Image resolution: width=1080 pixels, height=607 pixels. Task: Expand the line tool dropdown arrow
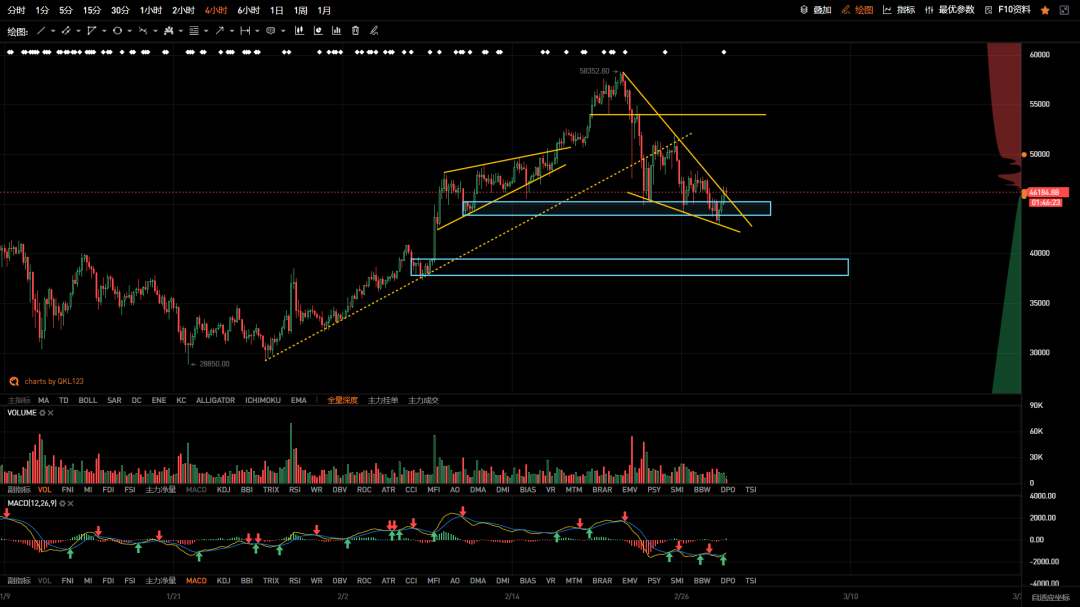click(x=53, y=31)
